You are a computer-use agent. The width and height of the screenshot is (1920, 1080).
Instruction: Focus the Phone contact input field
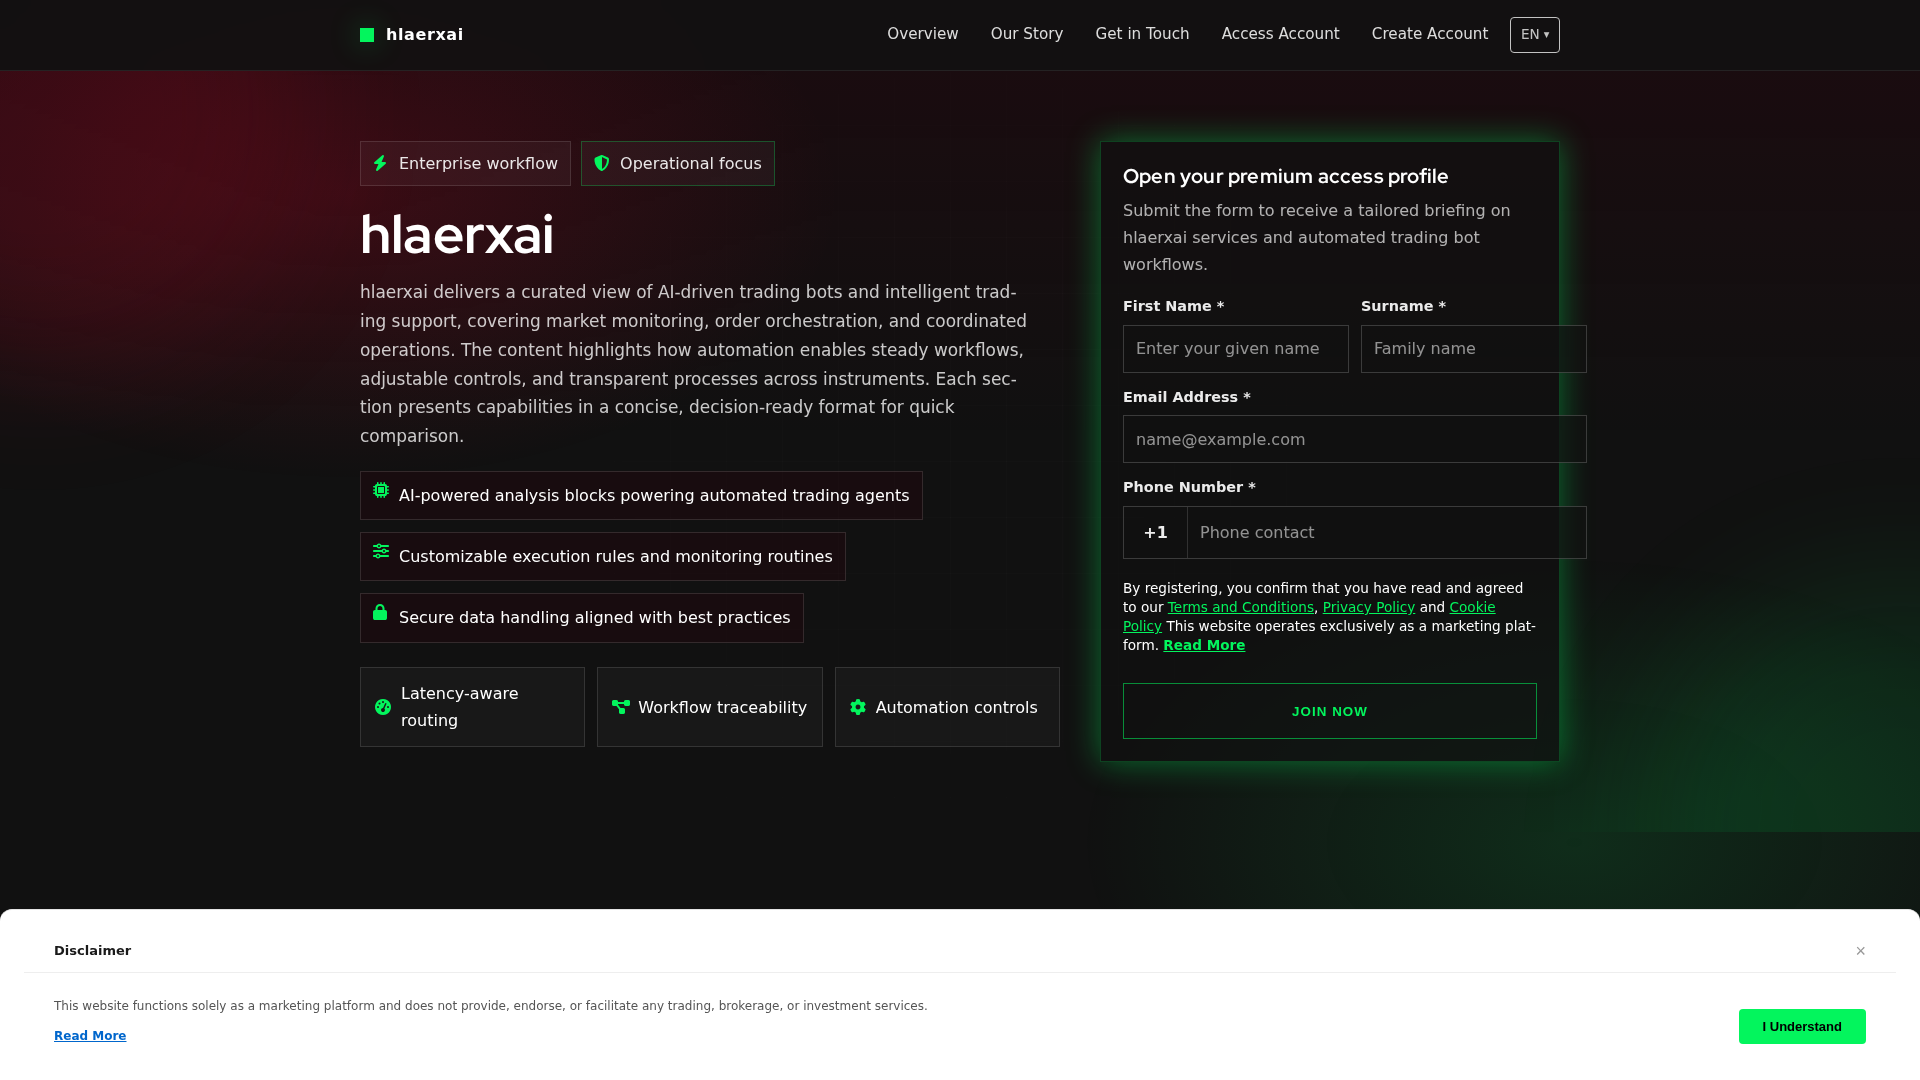coord(1387,533)
